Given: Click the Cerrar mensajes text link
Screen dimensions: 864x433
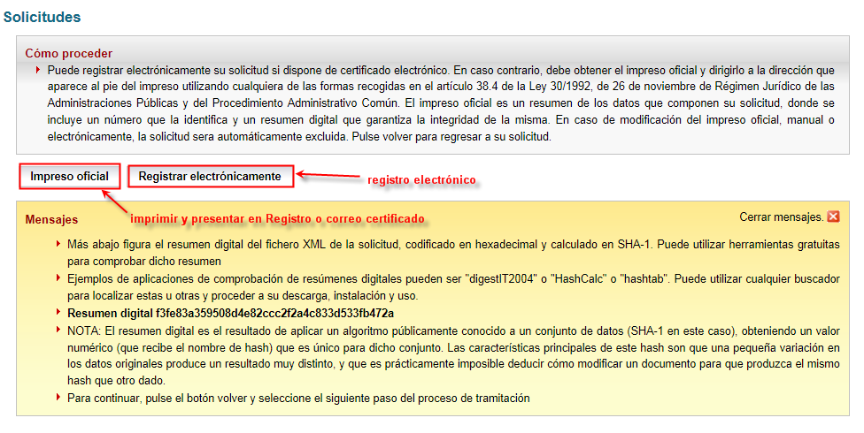Looking at the screenshot, I should [x=781, y=217].
